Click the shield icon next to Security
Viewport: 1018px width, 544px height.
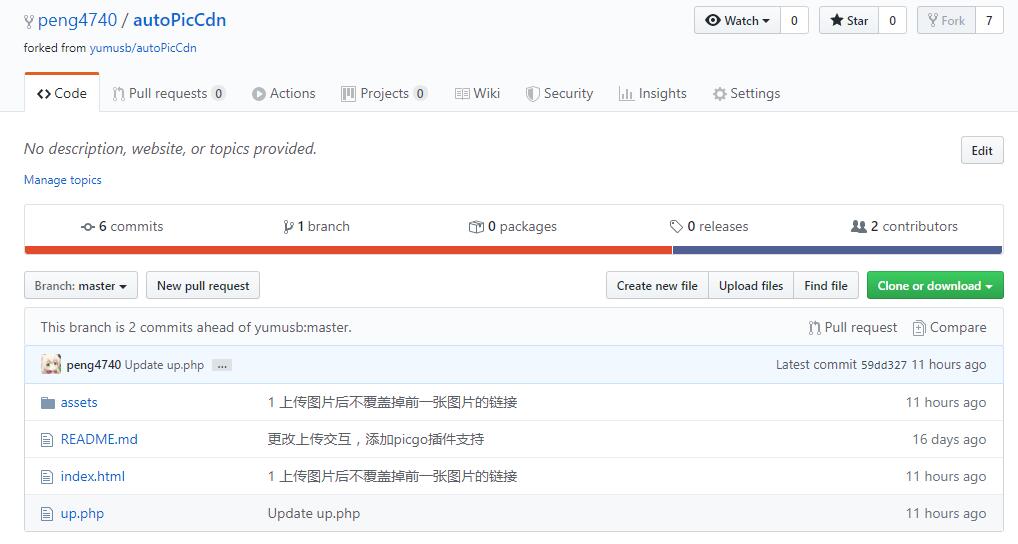532,94
